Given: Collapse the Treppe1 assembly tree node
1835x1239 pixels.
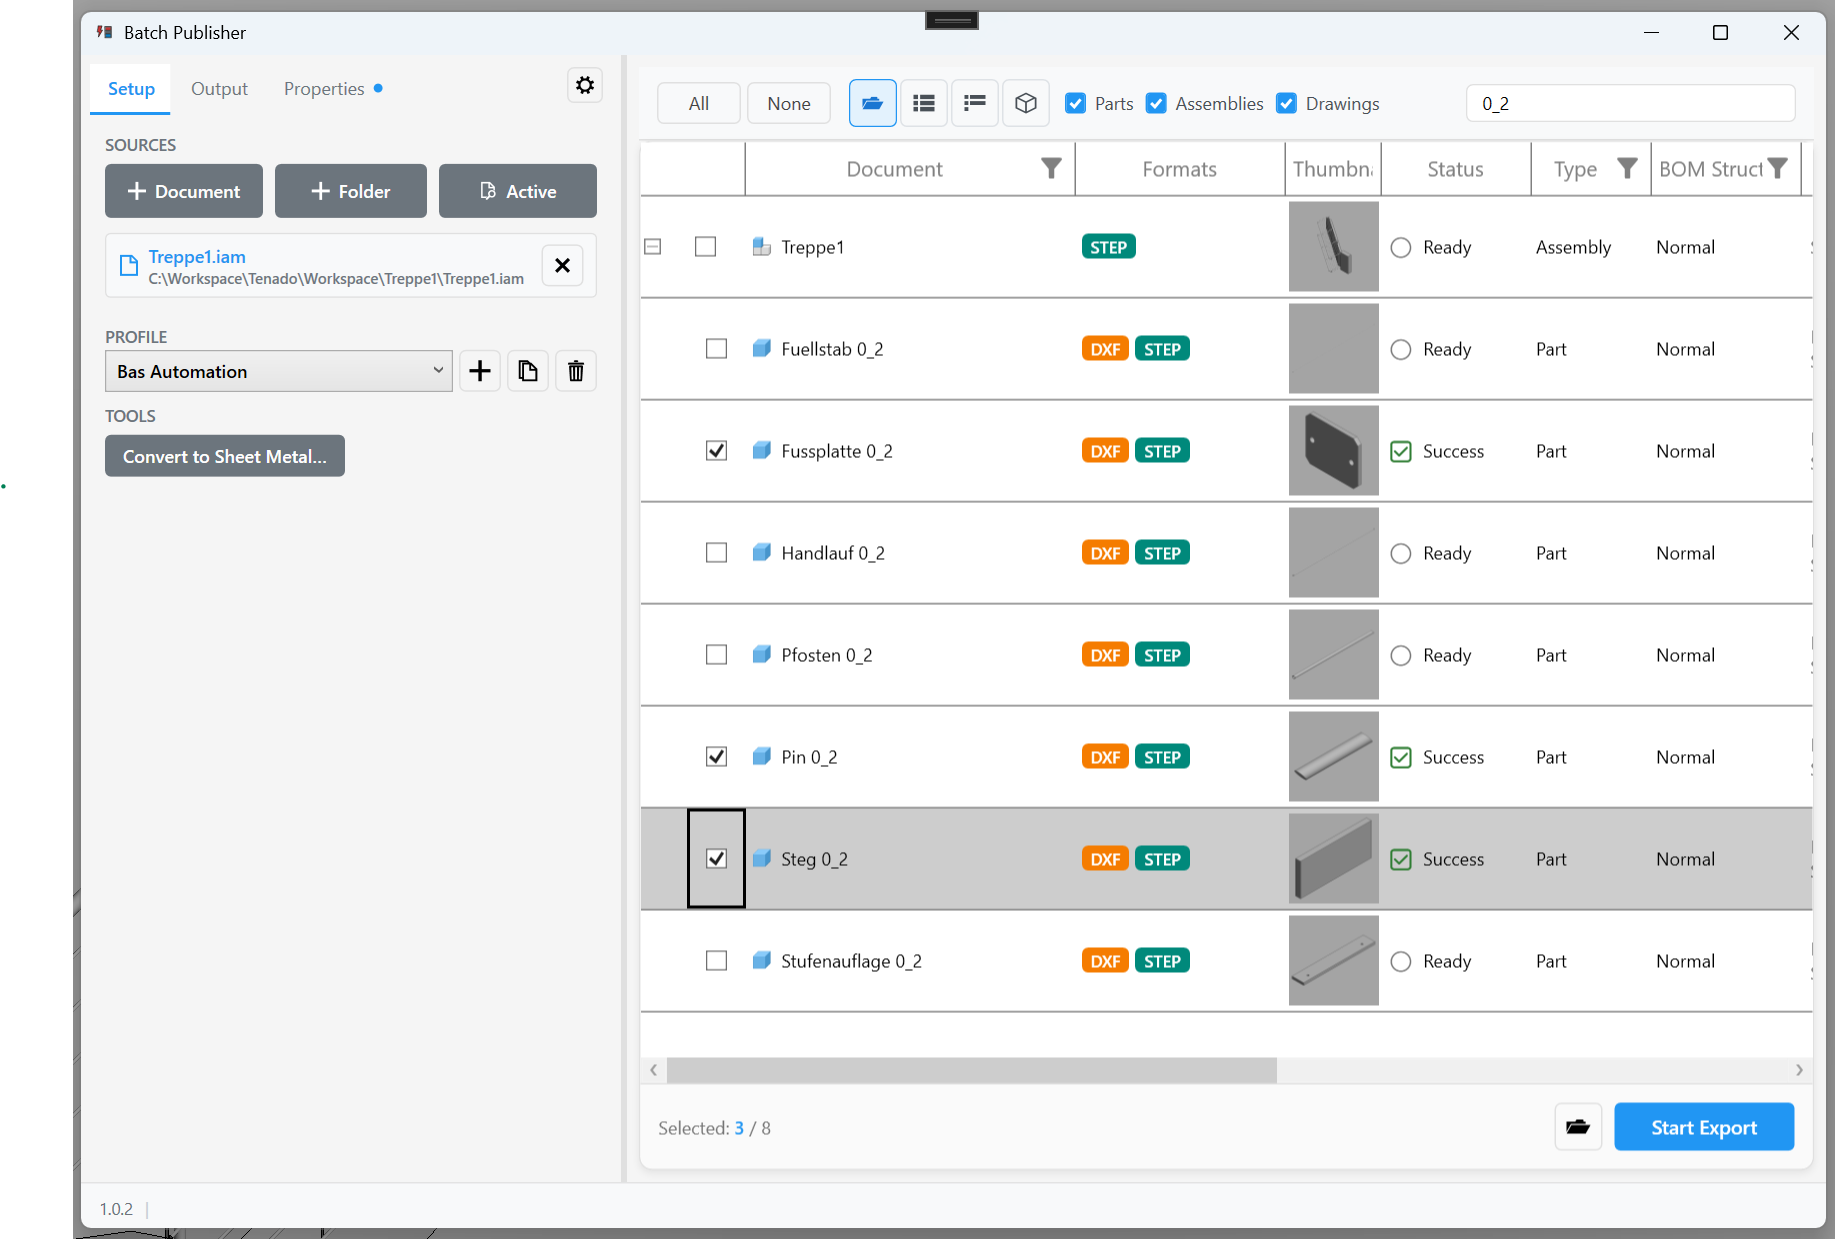Looking at the screenshot, I should tap(653, 246).
